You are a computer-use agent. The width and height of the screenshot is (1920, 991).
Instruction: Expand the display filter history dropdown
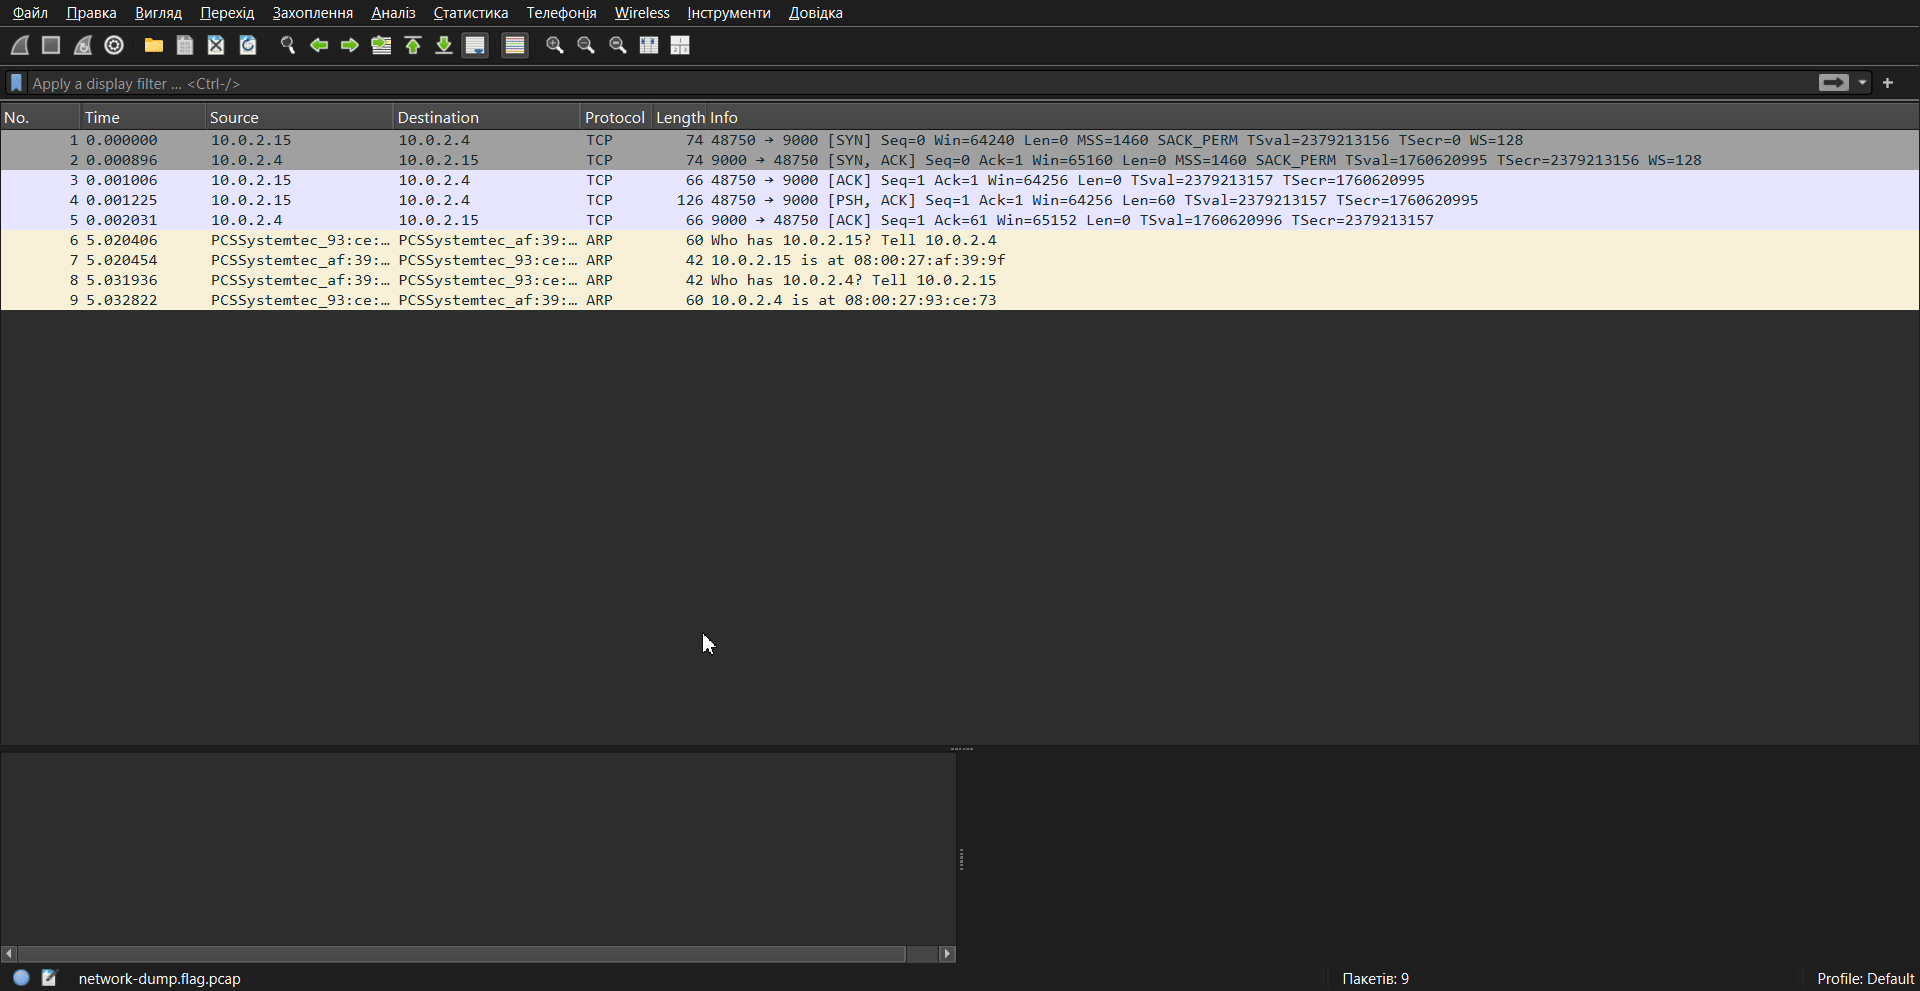[1862, 83]
